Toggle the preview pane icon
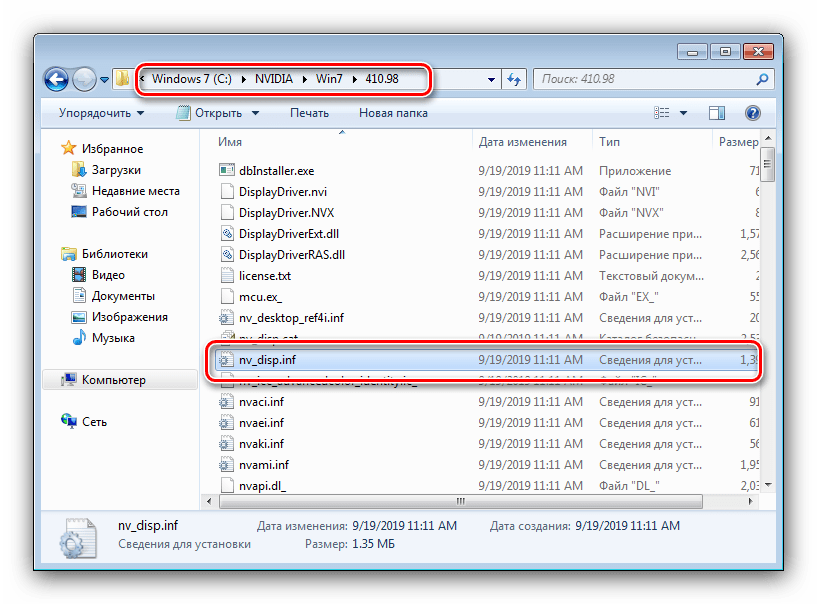Screen dimensions: 817x604 (716, 113)
